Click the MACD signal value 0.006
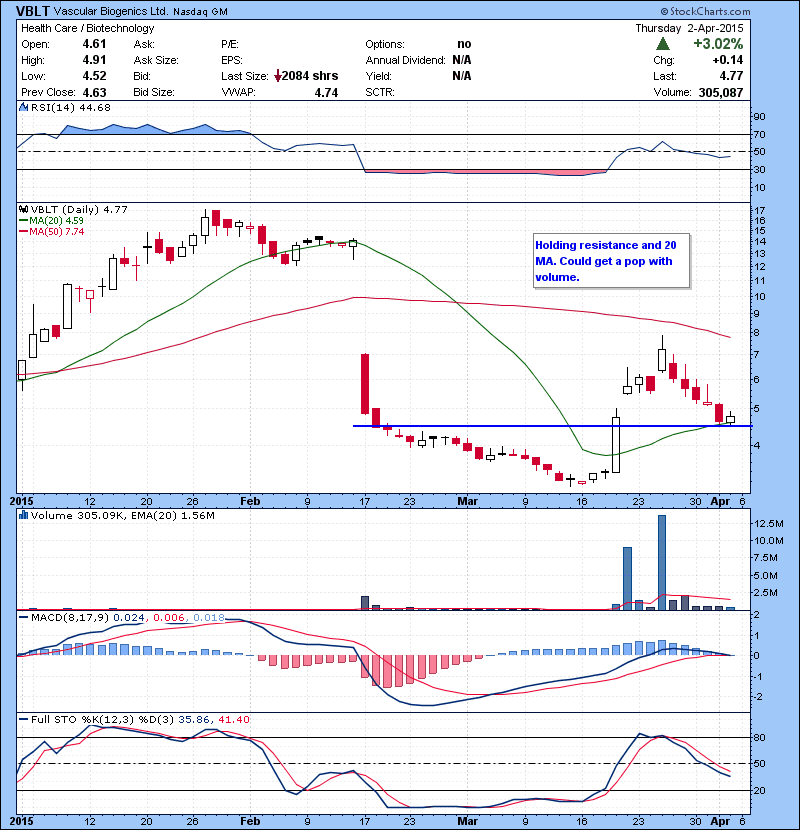The width and height of the screenshot is (800, 830). point(168,617)
